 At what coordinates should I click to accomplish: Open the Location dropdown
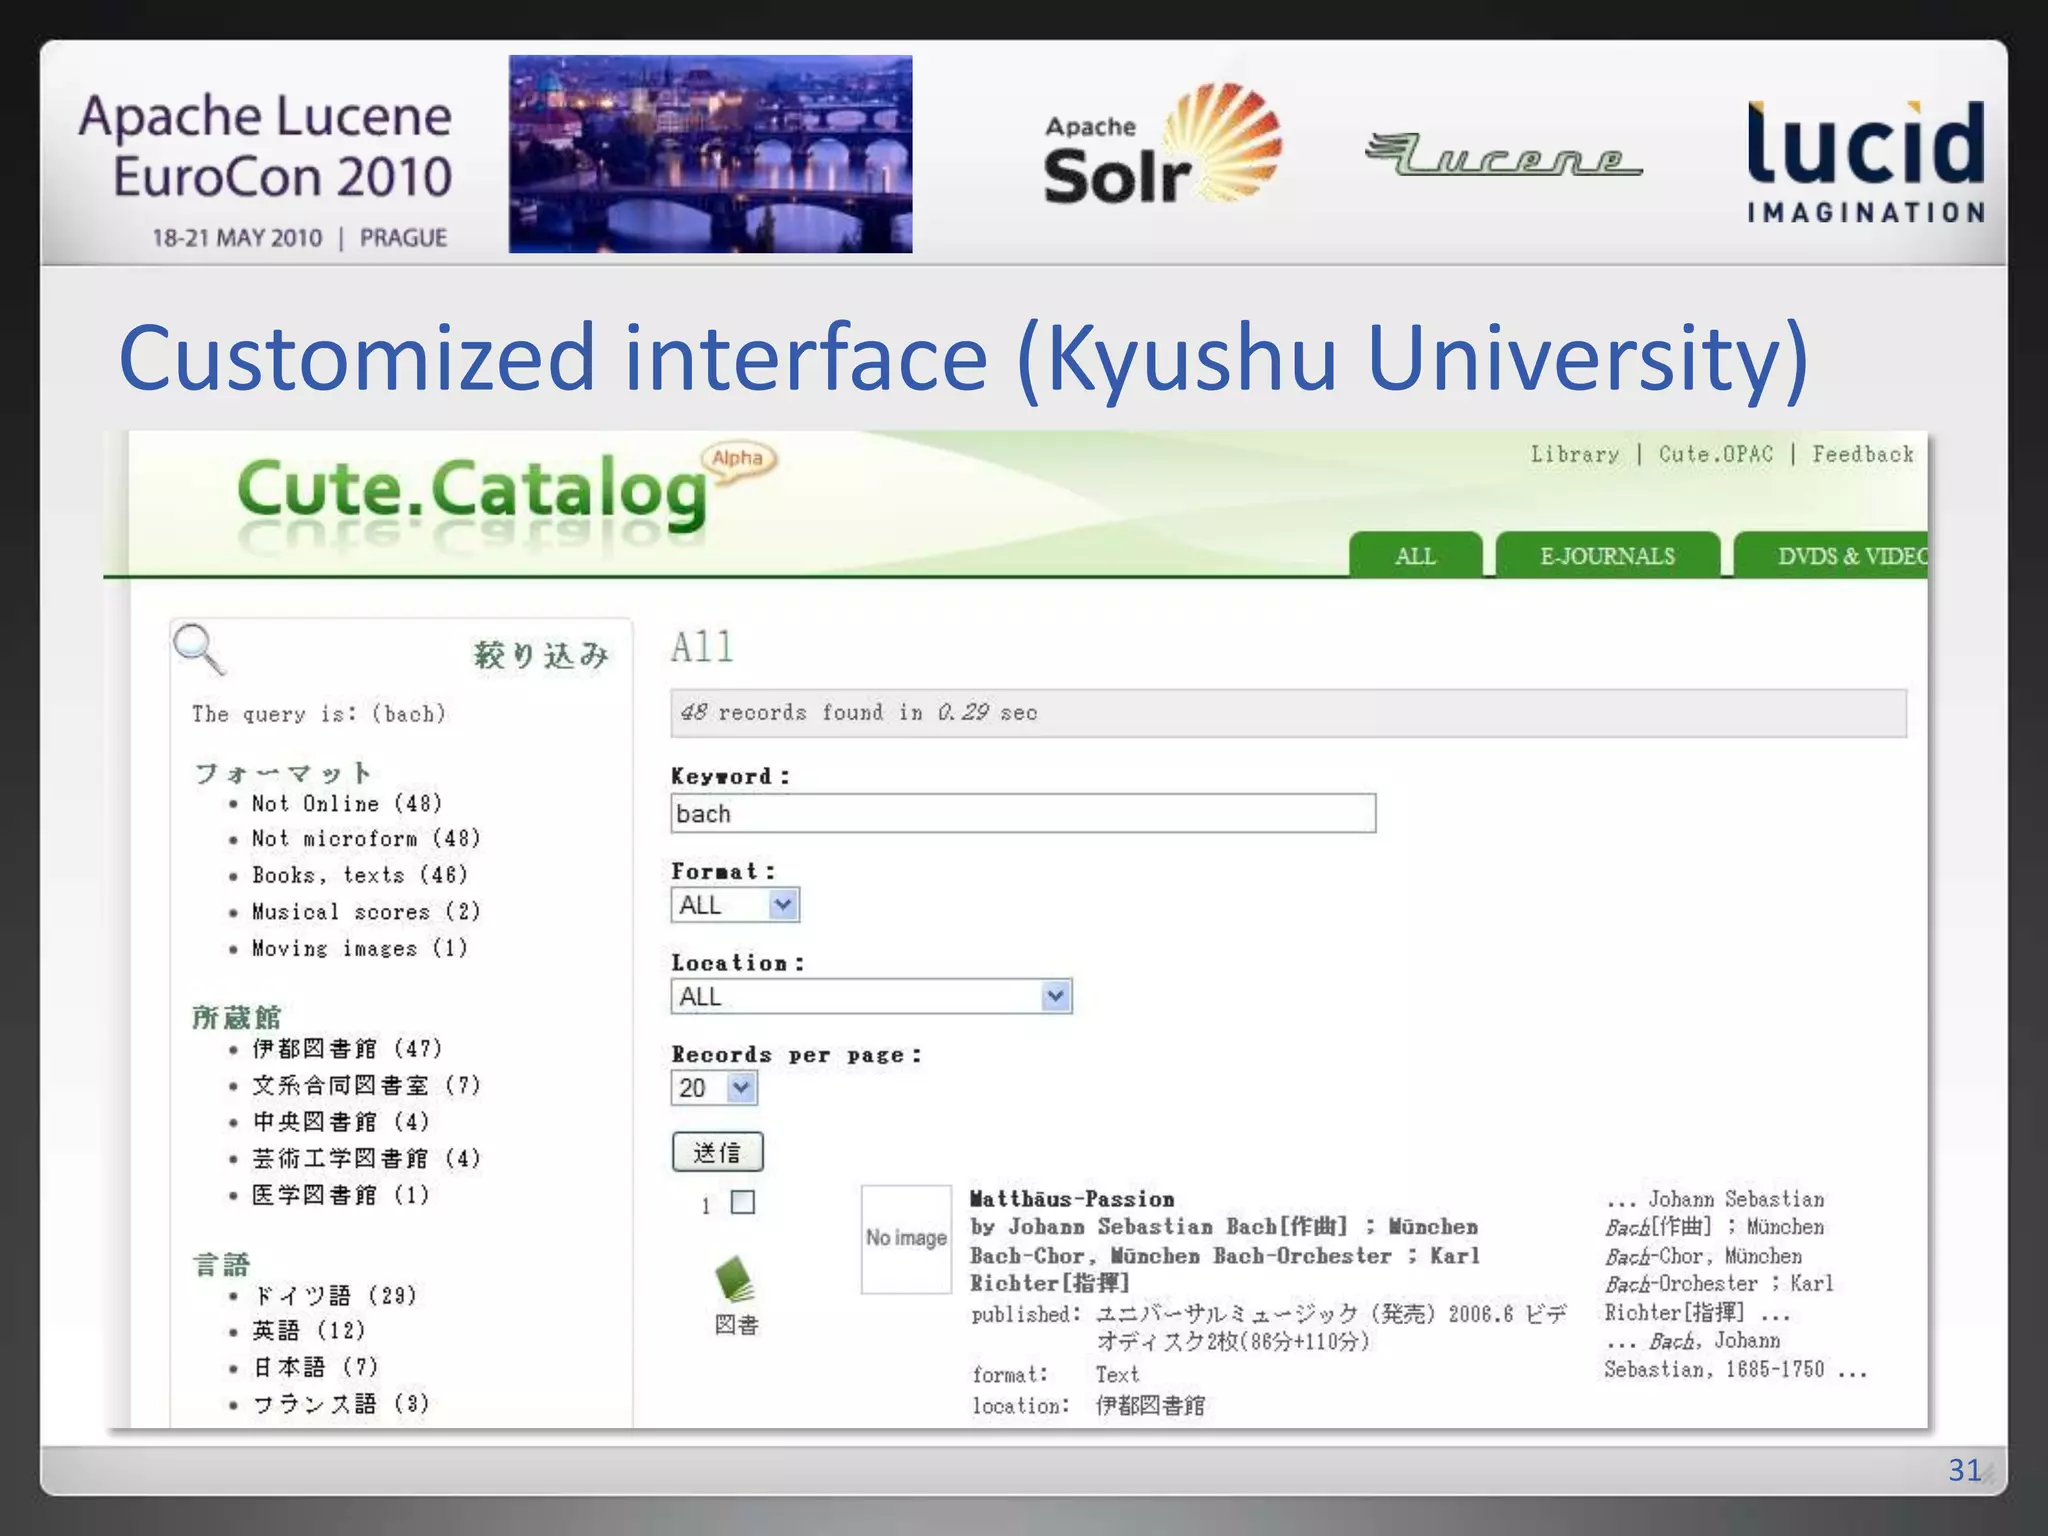[871, 996]
